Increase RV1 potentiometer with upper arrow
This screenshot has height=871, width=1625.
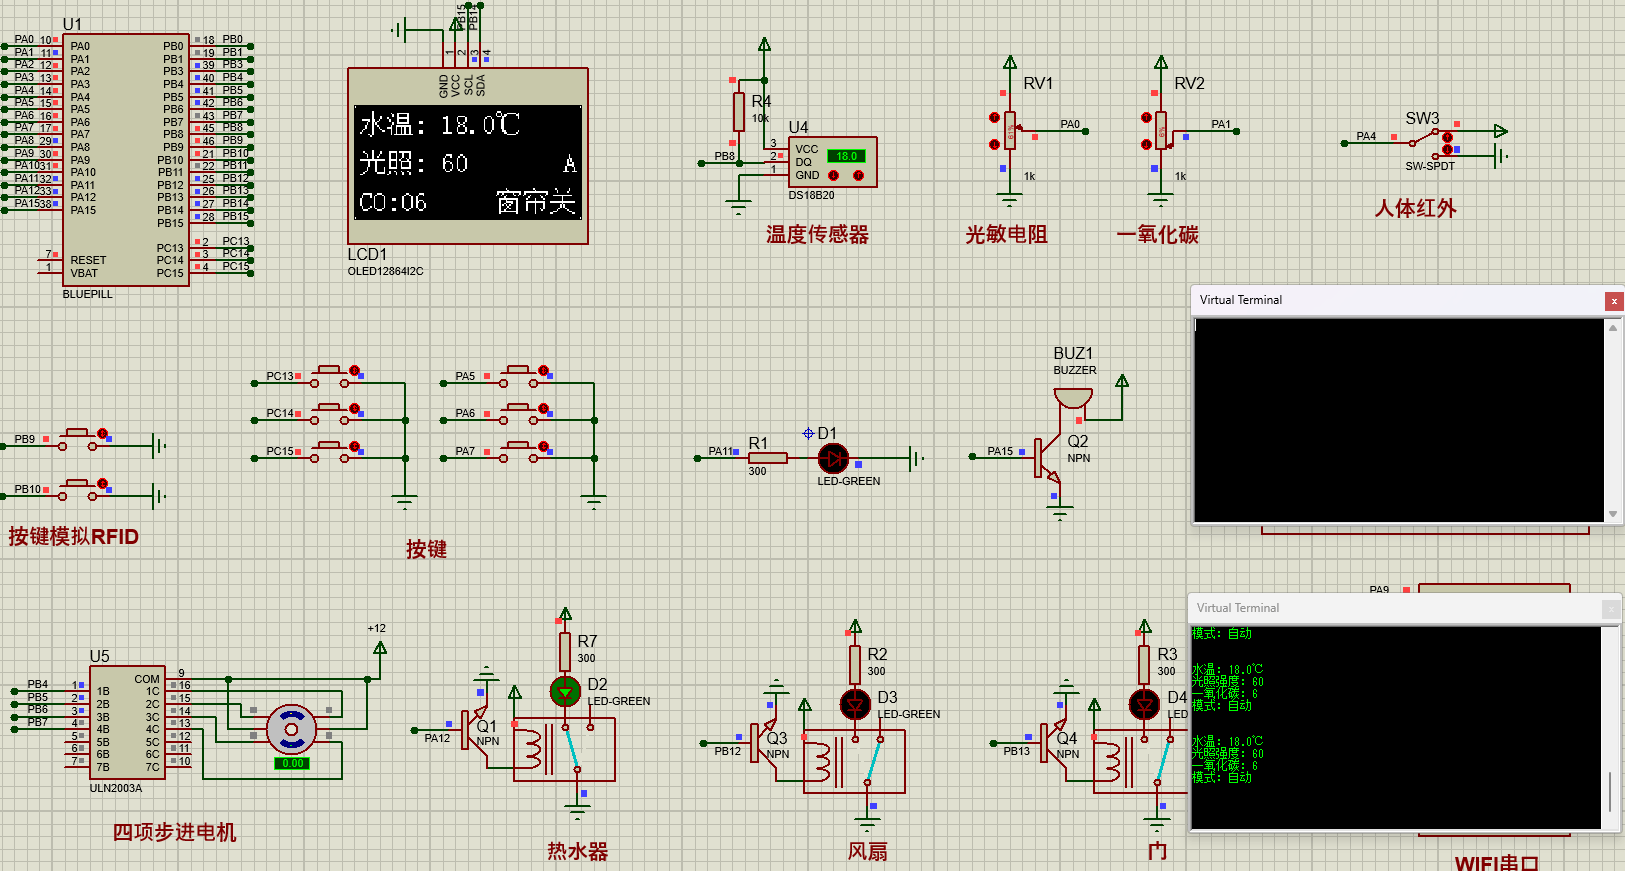(x=994, y=118)
